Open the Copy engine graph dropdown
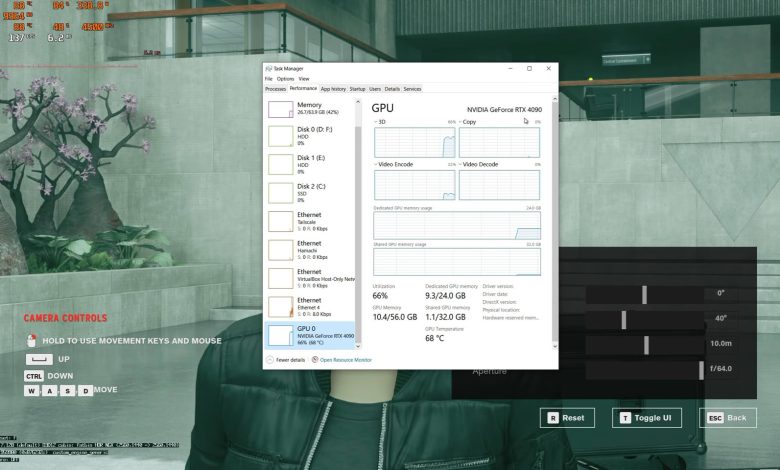 coord(460,122)
